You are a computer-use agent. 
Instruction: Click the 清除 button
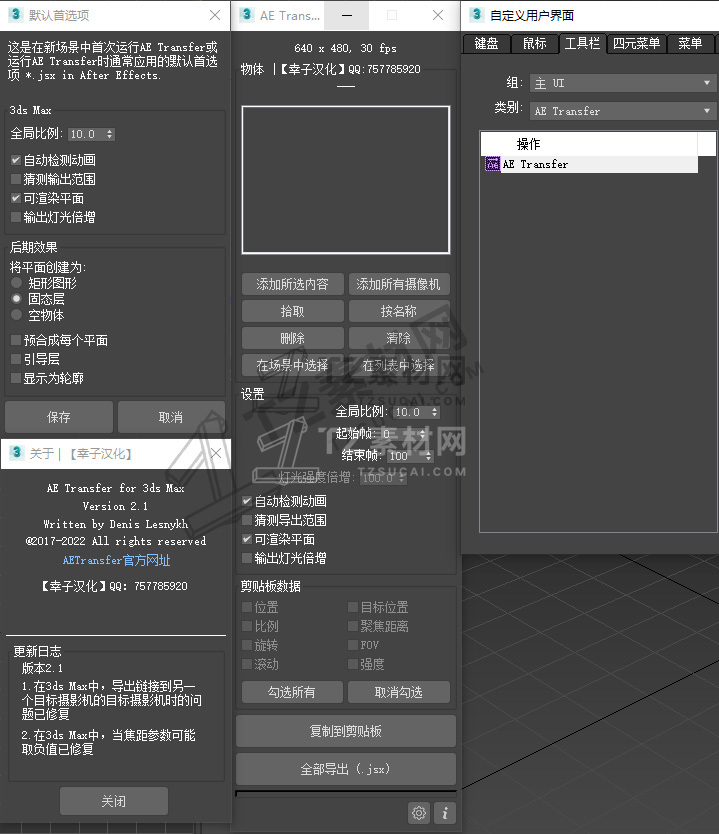(399, 338)
